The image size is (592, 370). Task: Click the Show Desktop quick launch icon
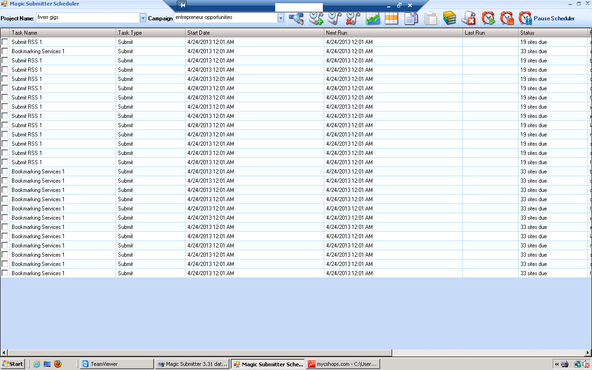click(x=47, y=364)
